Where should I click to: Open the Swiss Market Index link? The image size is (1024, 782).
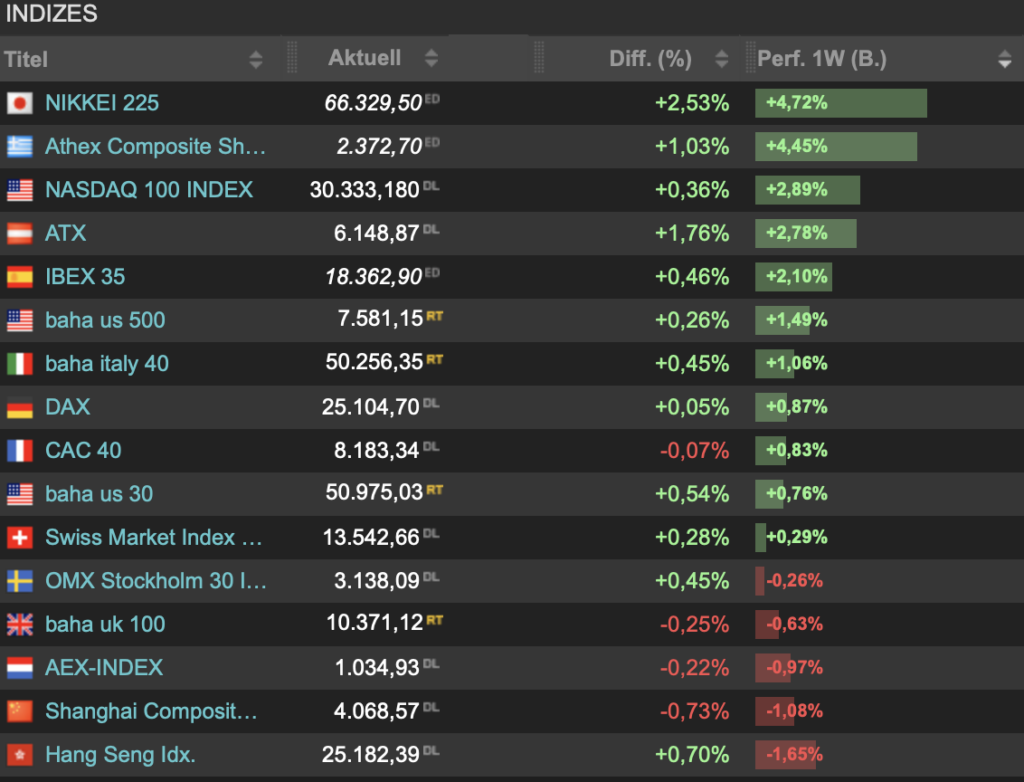[x=153, y=537]
